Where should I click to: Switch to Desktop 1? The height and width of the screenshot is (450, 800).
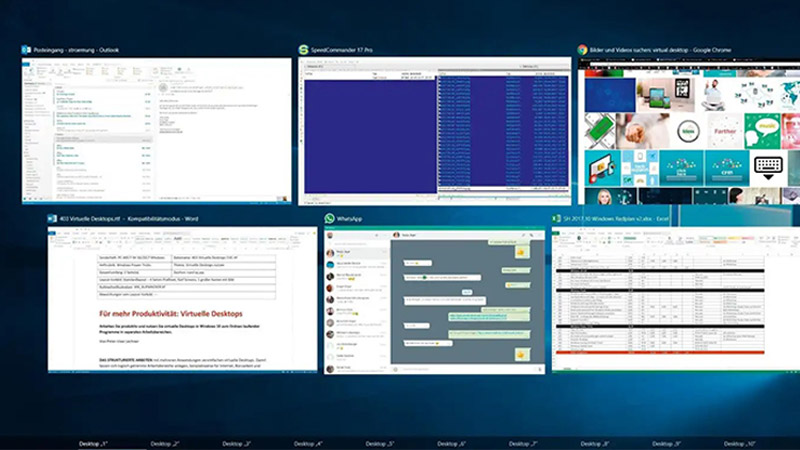click(93, 442)
